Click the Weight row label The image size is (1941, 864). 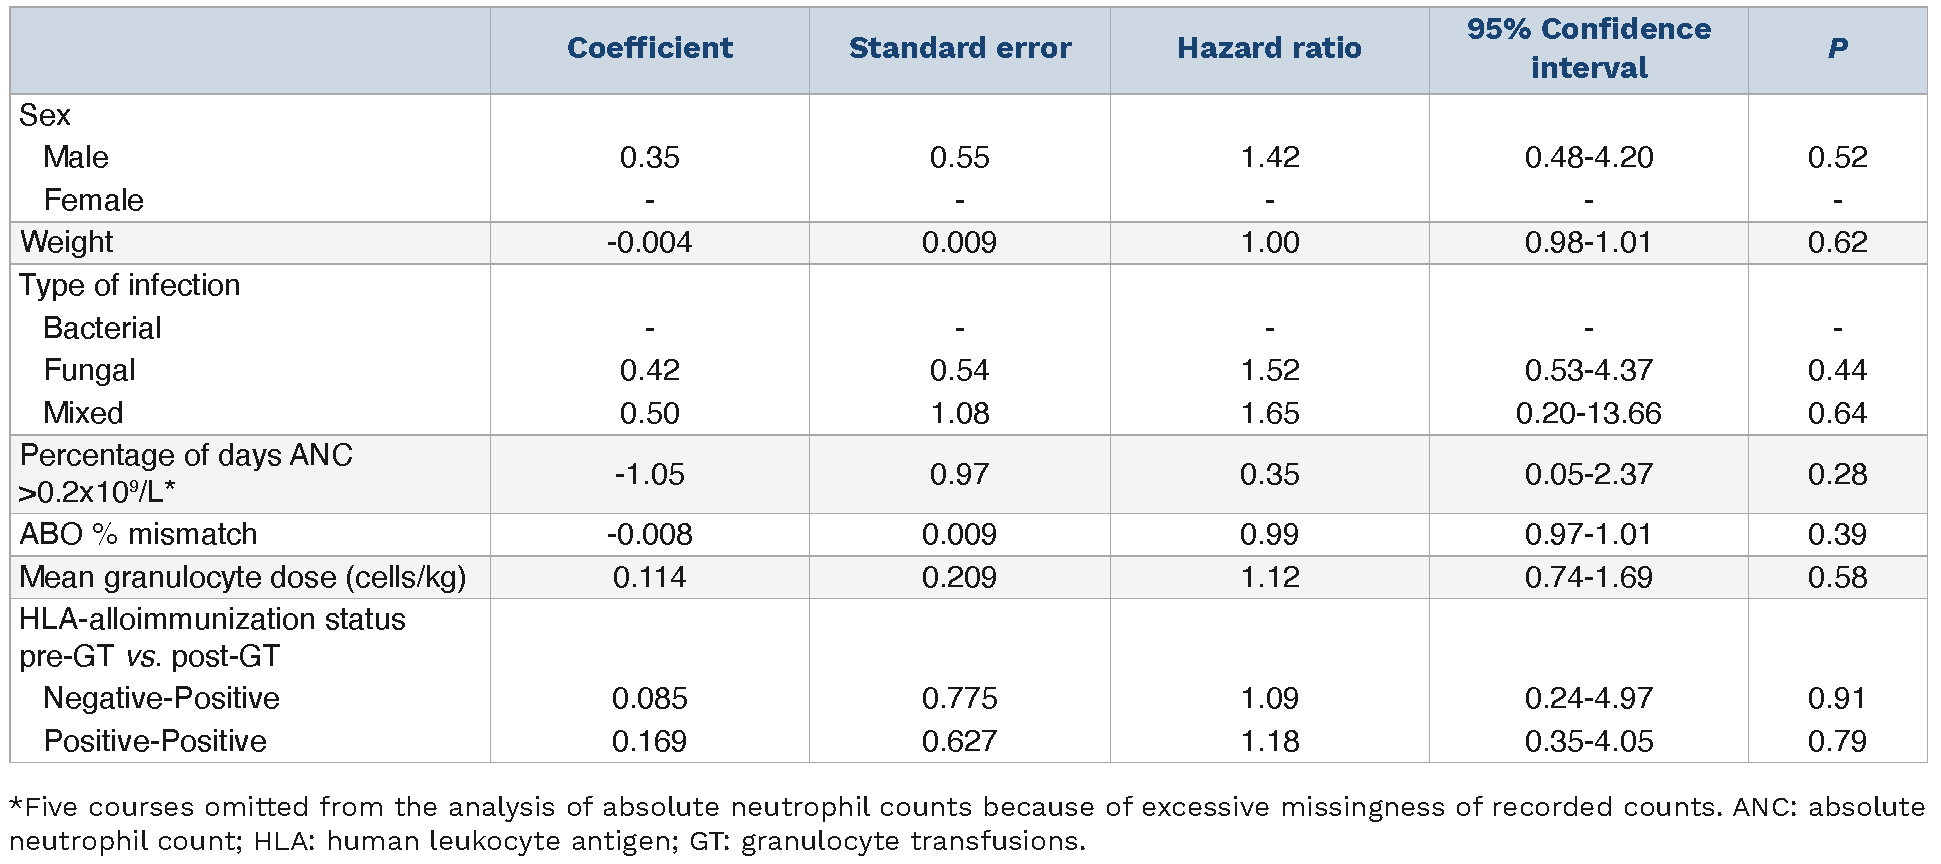(x=67, y=242)
